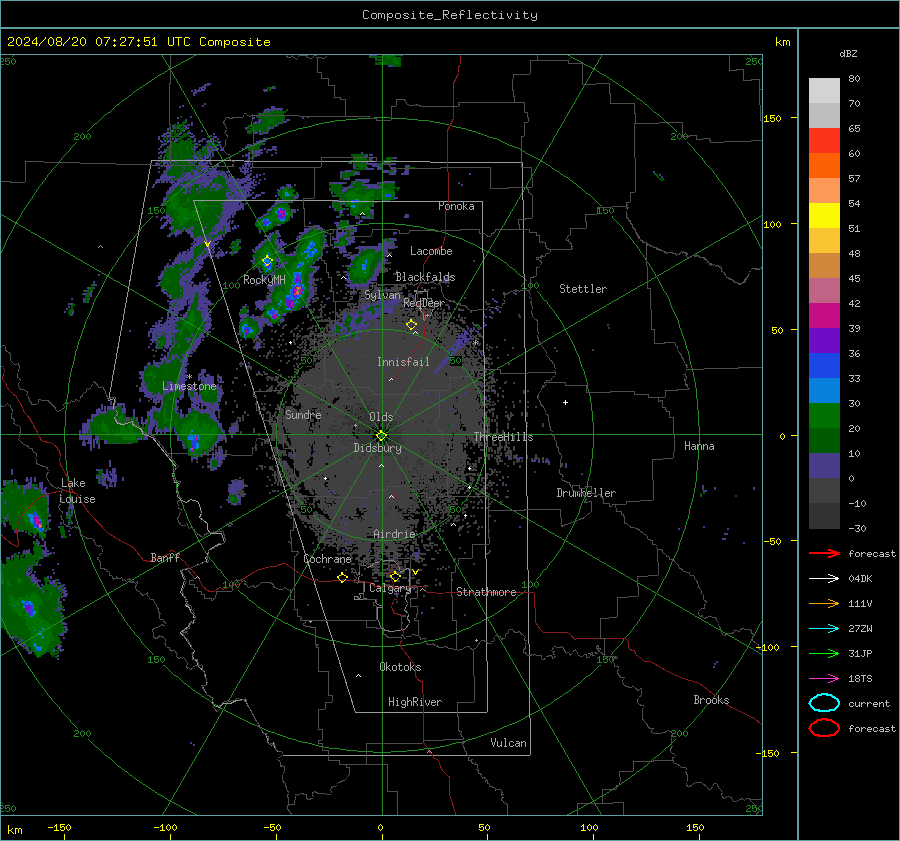
Task: Click the indigo 10 dBZ legend swatch
Action: 824,466
